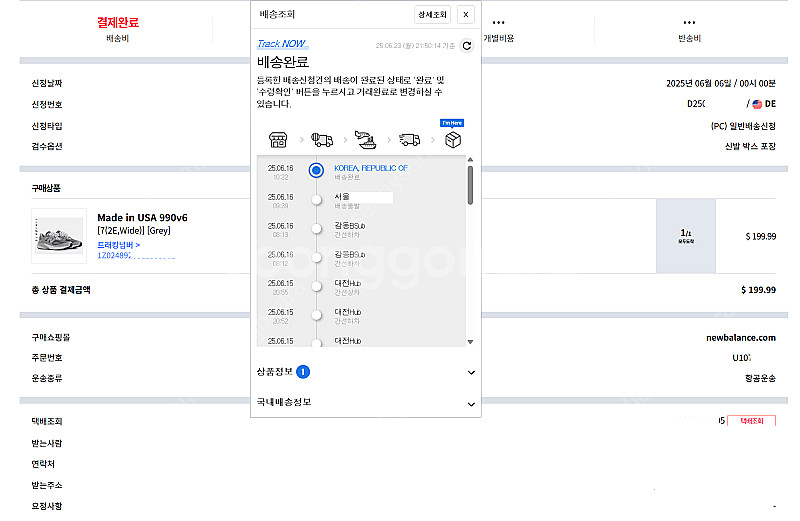Close the 배송조회 popup with X
The width and height of the screenshot is (800, 521).
(x=465, y=15)
